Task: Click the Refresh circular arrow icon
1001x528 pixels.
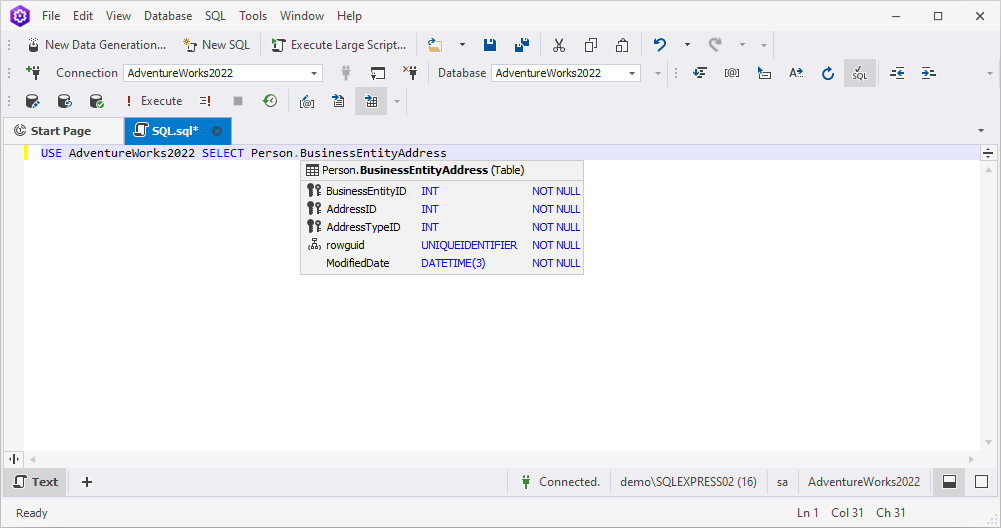Action: click(x=827, y=73)
